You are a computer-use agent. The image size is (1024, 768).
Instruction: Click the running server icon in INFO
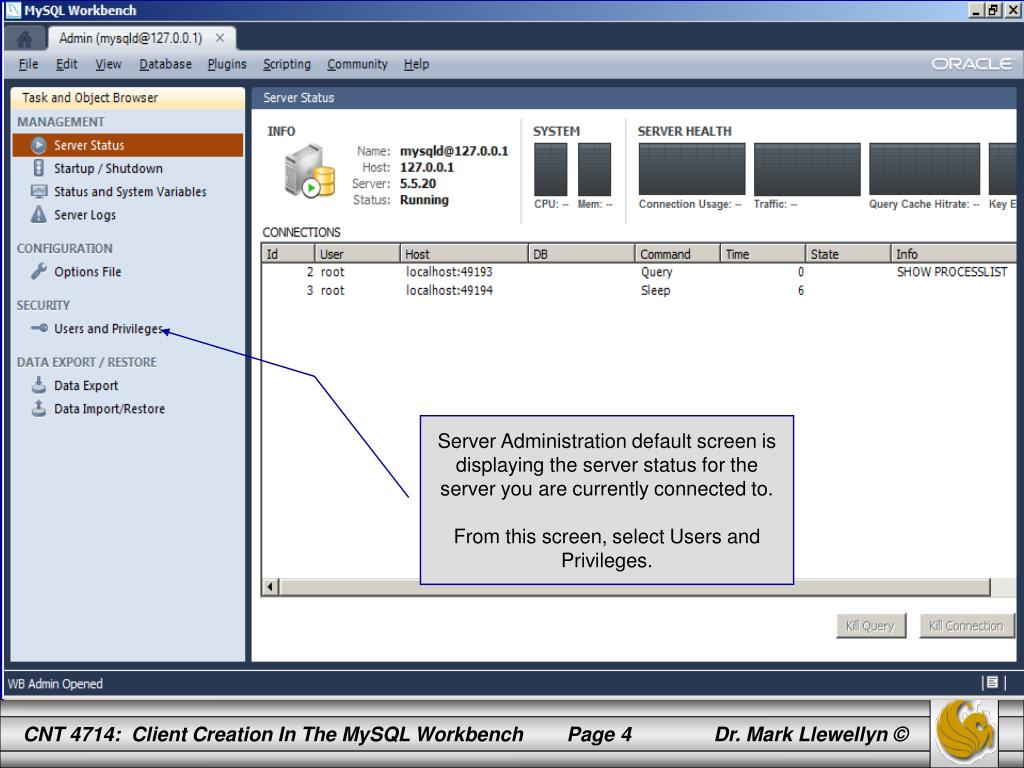click(310, 171)
